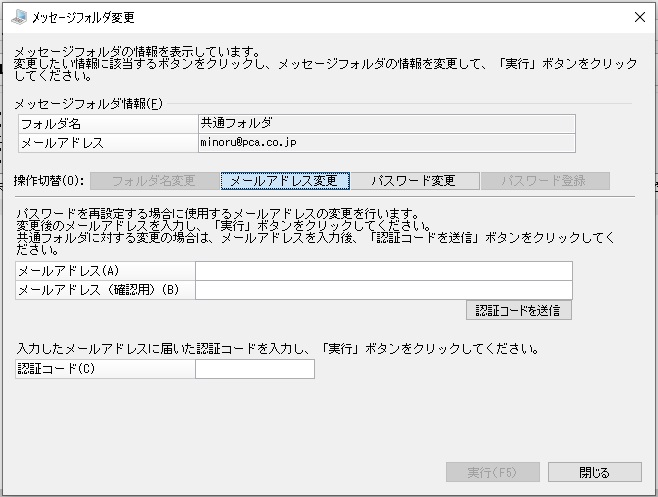Viewport: 658px width, 497px height.
Task: Click the メールアドレス row label in folder info
Action: (x=108, y=143)
